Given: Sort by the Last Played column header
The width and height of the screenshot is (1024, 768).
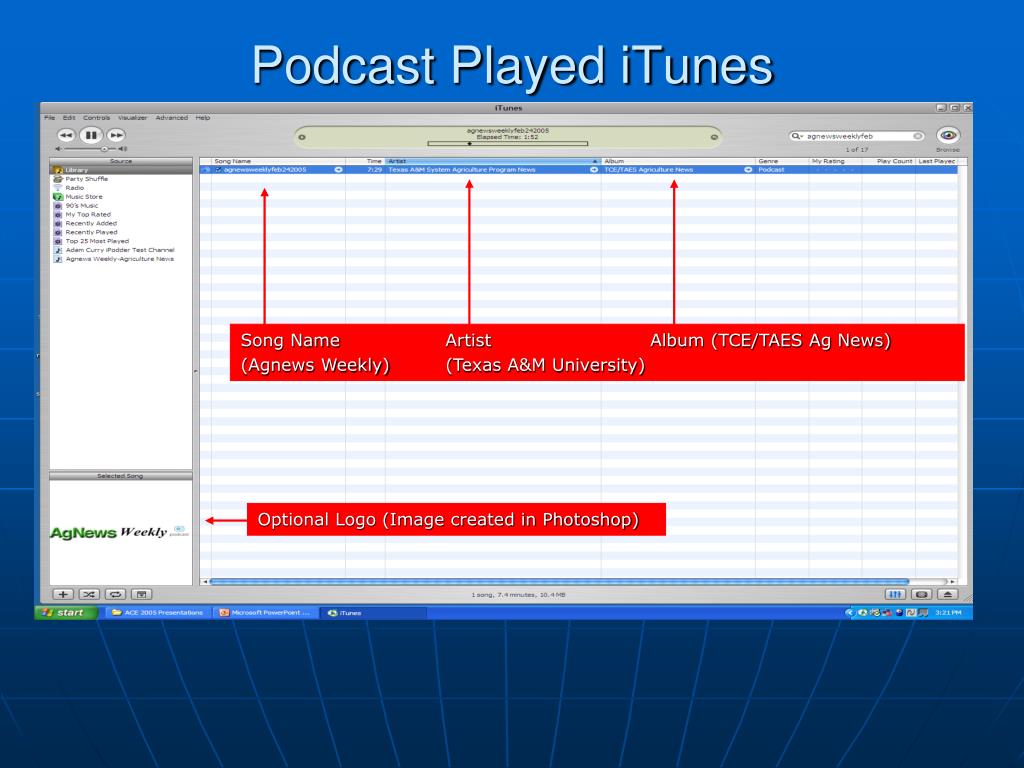Looking at the screenshot, I should coord(937,161).
